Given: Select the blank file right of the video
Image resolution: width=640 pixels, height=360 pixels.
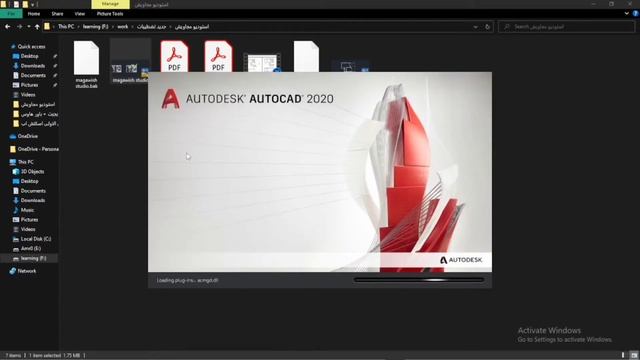Looking at the screenshot, I should (306, 56).
